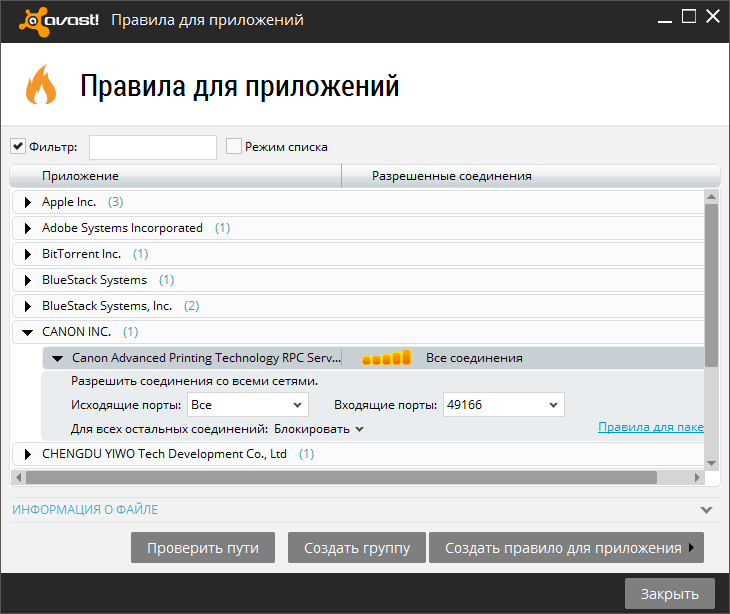730x614 pixels.
Task: Click ИНФОРМАЦИЯ О ФАЙЛЕ heading text
Action: (85, 510)
